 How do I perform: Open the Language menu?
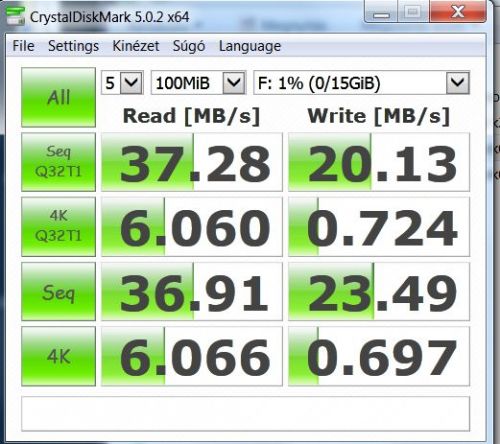click(x=250, y=46)
